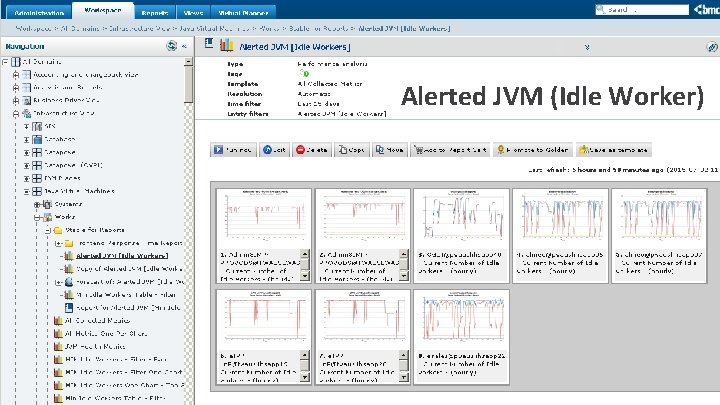Click the Systems node icon

click(47, 204)
